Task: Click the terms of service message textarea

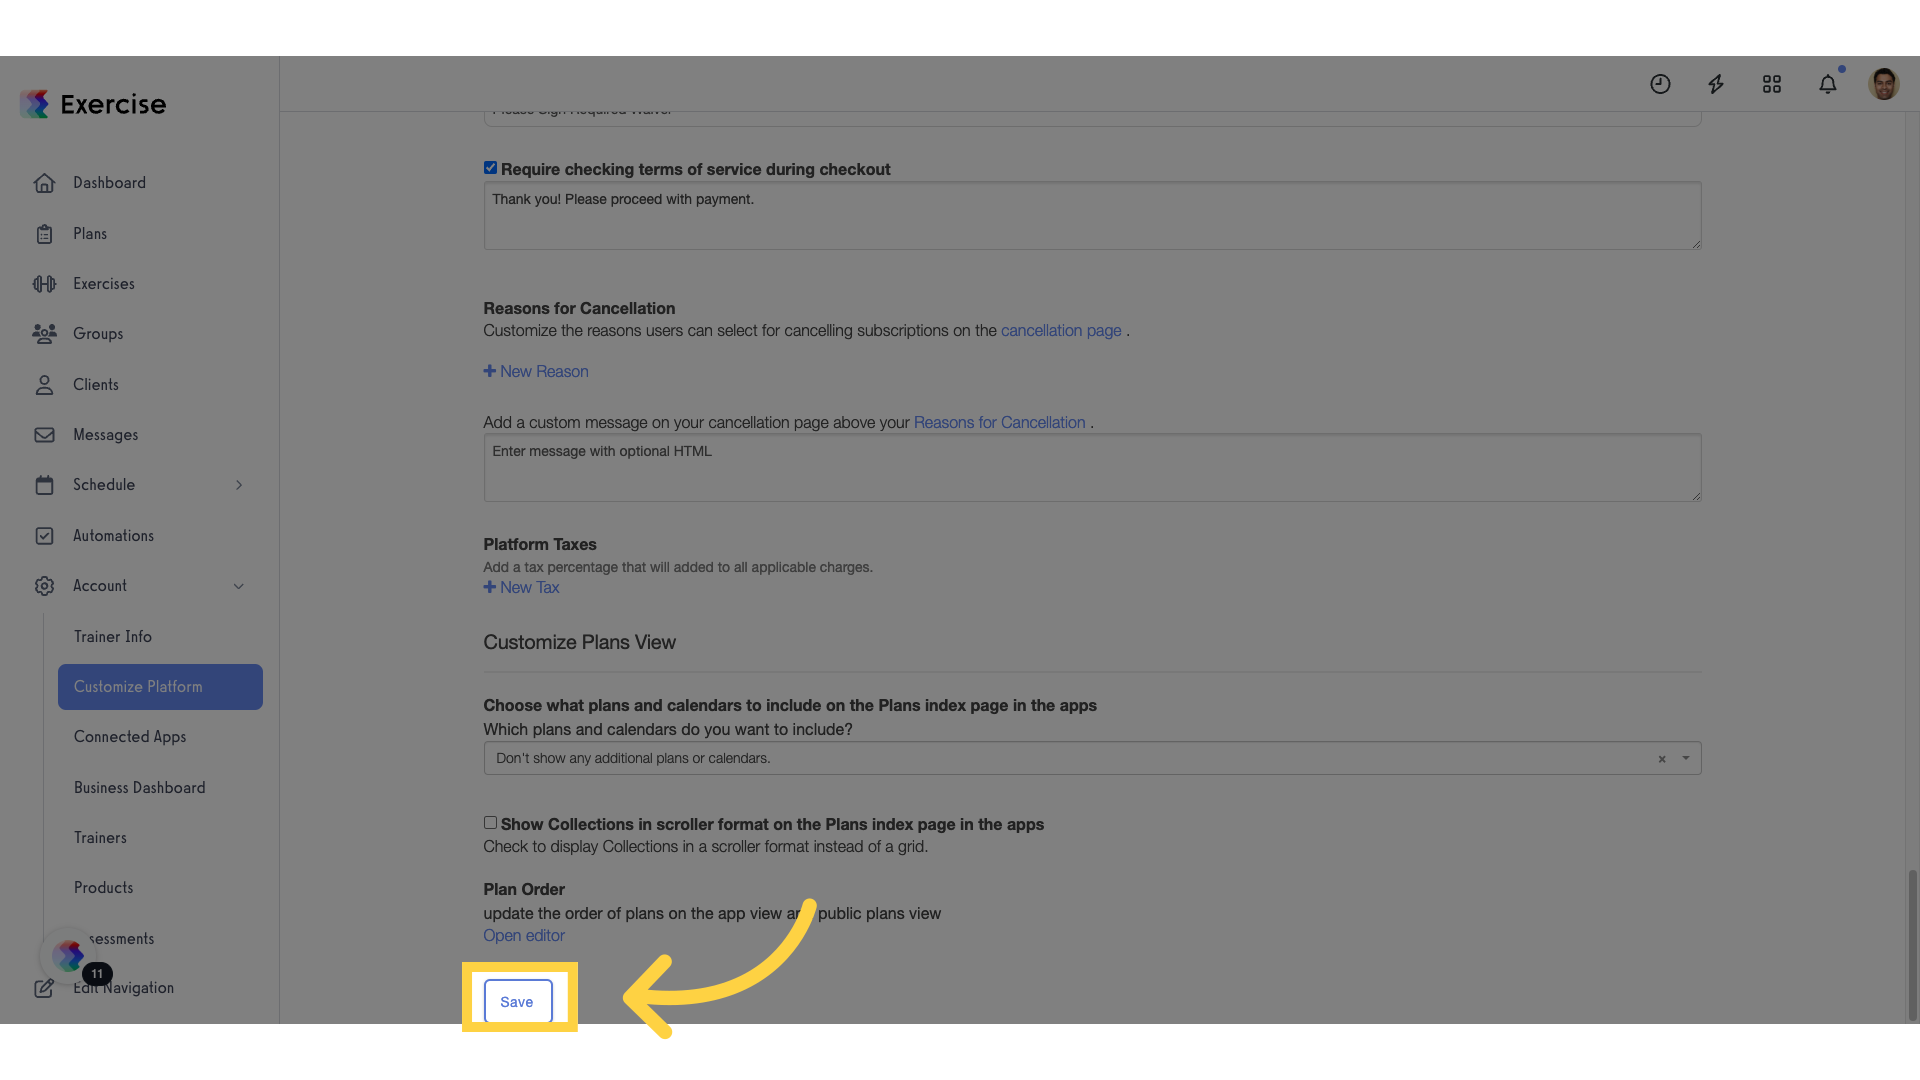Action: click(1092, 215)
